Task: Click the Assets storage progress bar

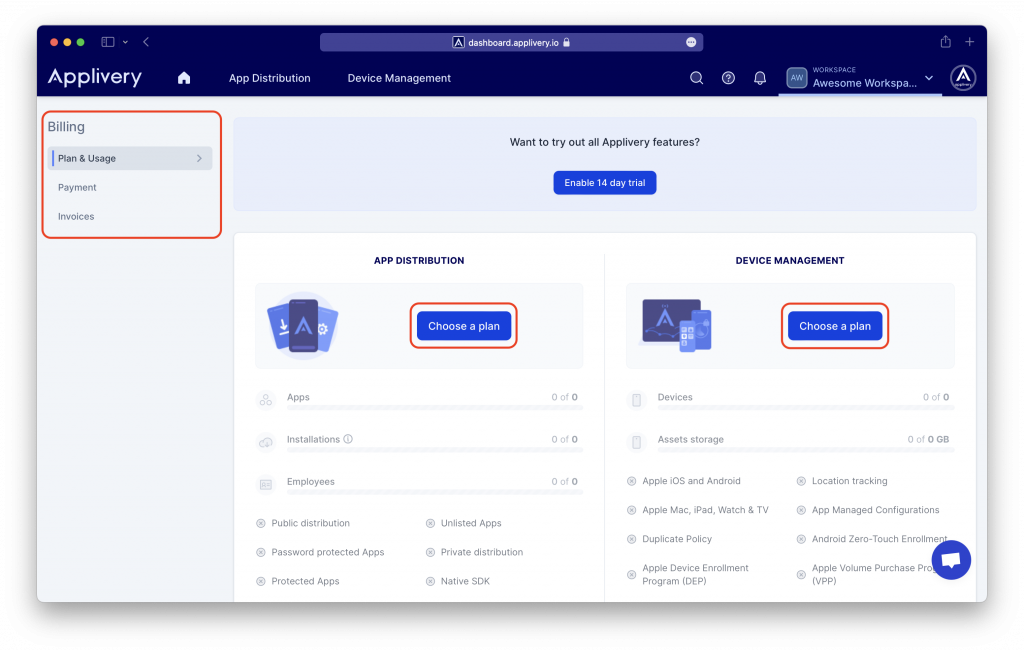Action: click(x=806, y=451)
